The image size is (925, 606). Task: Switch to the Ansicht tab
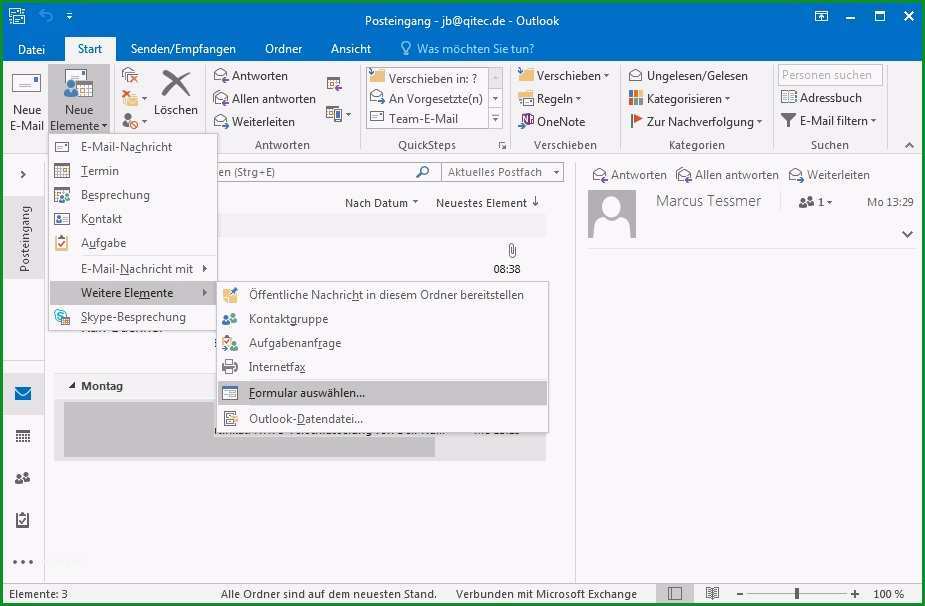click(x=350, y=49)
